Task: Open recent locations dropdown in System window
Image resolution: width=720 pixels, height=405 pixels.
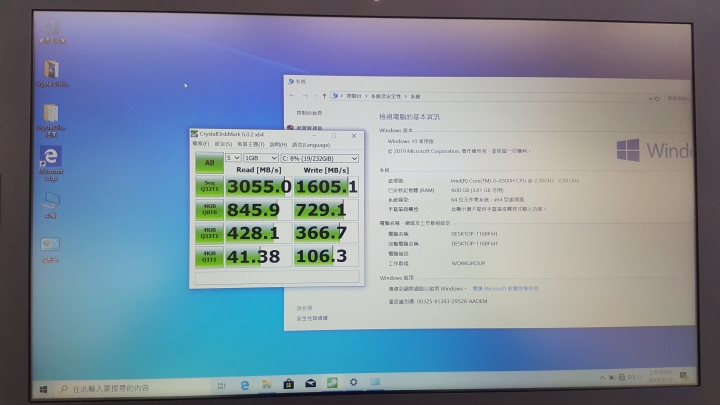Action: click(x=315, y=96)
